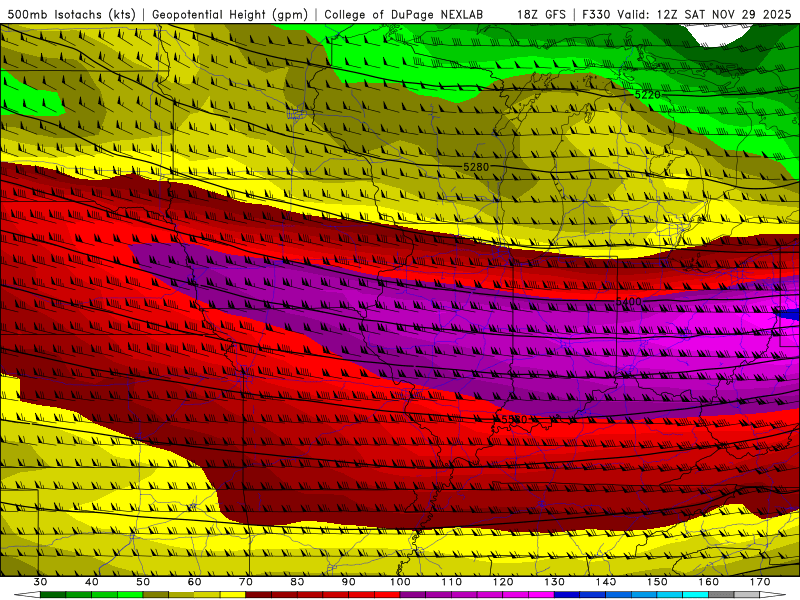Click the color bar label 30
Viewport: 800px width, 600px height.
(40, 582)
